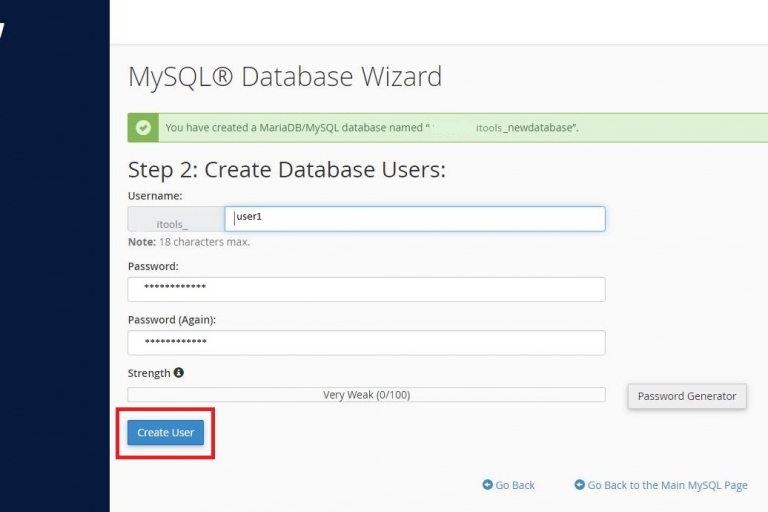768x512 pixels.
Task: Click the 'Password (Again):' label
Action: click(172, 320)
